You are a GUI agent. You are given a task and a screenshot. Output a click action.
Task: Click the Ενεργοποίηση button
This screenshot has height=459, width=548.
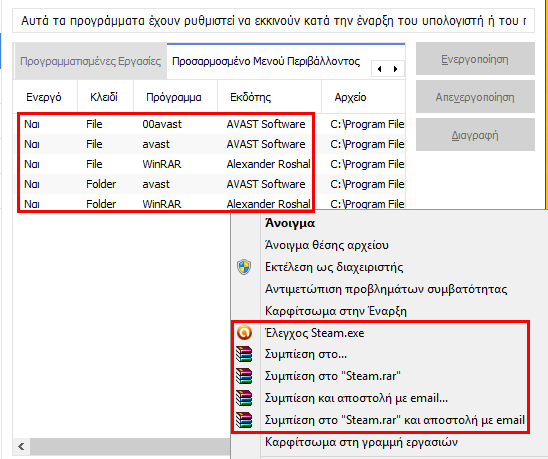[x=475, y=59]
